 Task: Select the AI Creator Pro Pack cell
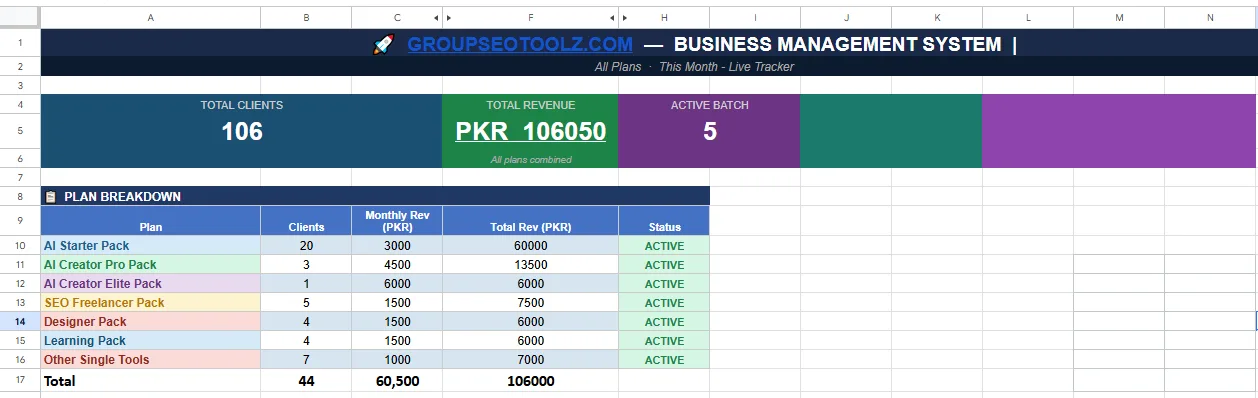[150, 264]
